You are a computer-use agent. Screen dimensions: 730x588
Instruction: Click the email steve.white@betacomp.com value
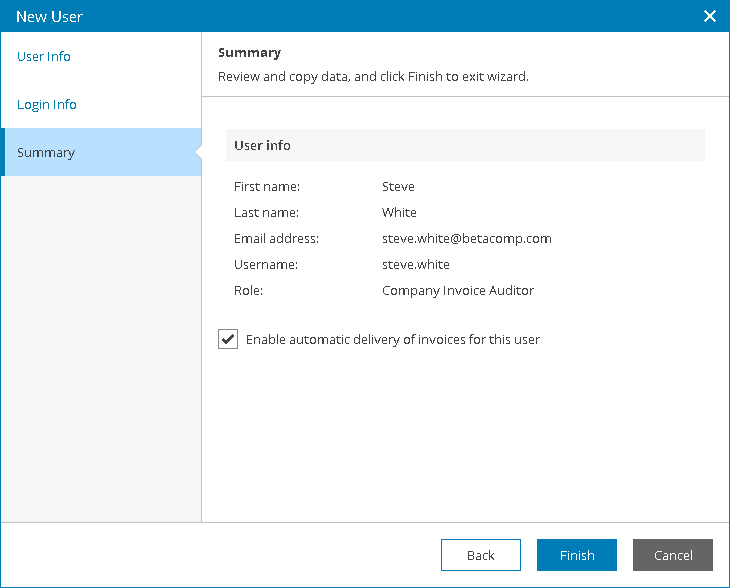466,239
